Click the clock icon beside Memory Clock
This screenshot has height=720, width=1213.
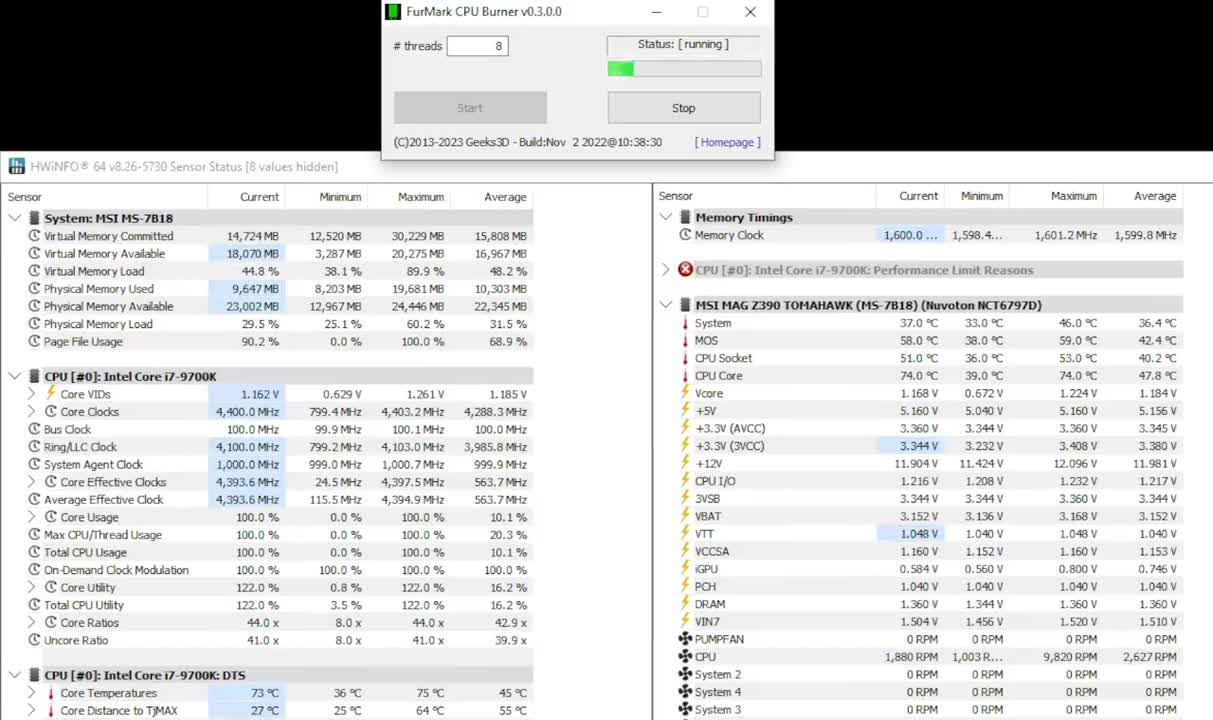(x=685, y=235)
